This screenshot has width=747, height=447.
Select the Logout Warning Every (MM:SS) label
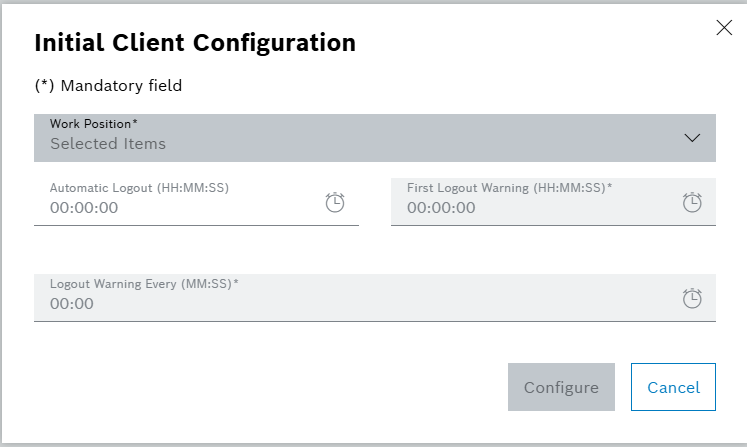144,283
